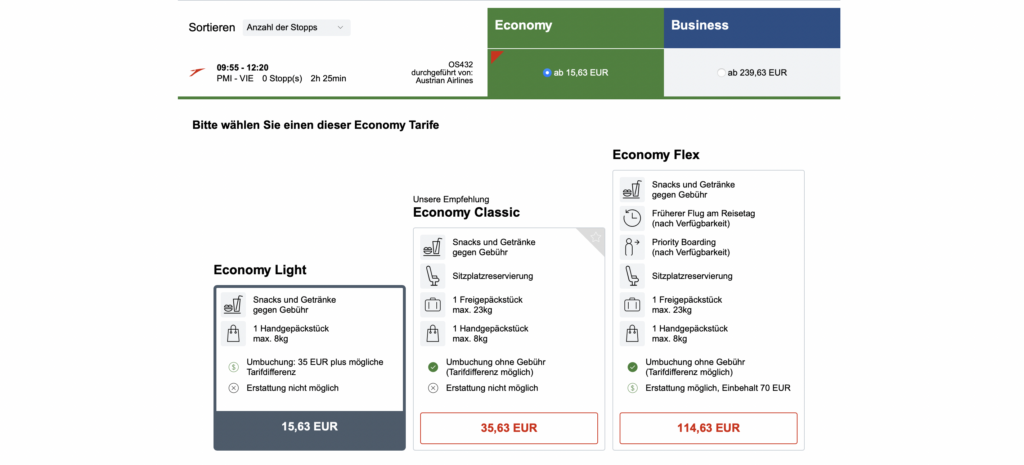
Task: Click Economy Classic seat reservation icon
Action: point(432,275)
